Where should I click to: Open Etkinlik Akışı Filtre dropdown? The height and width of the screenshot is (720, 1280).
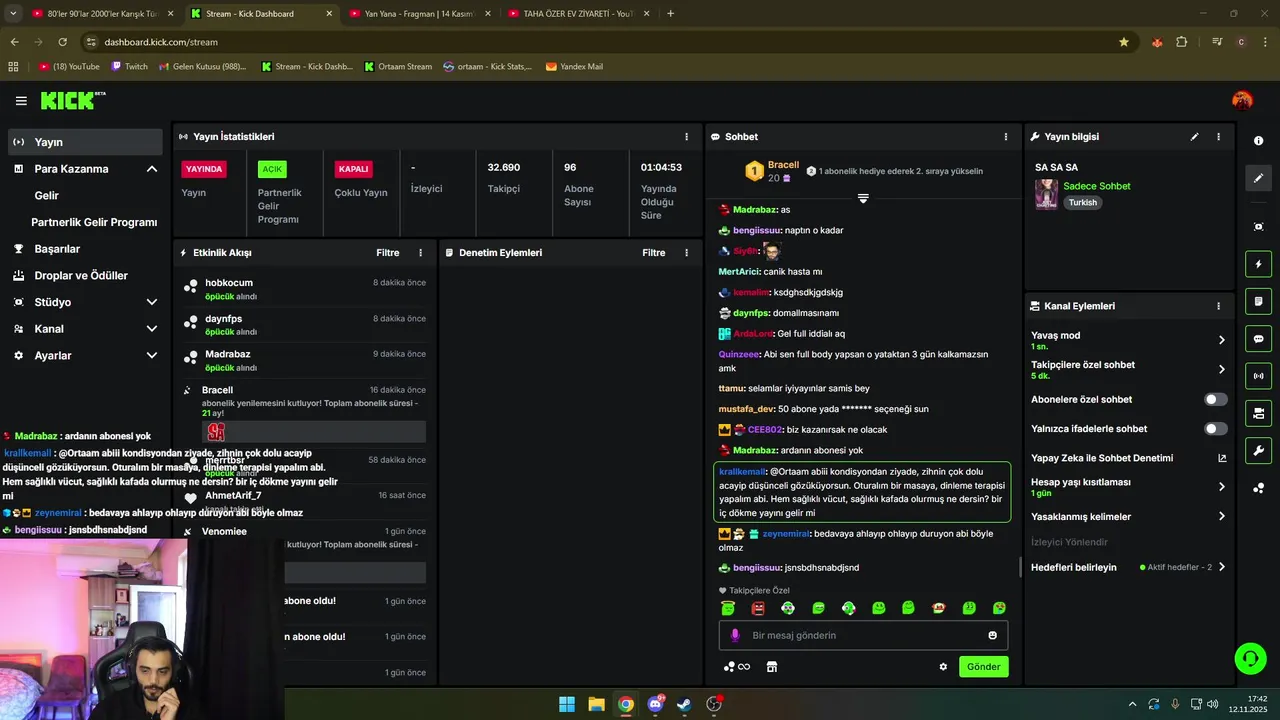pos(388,253)
